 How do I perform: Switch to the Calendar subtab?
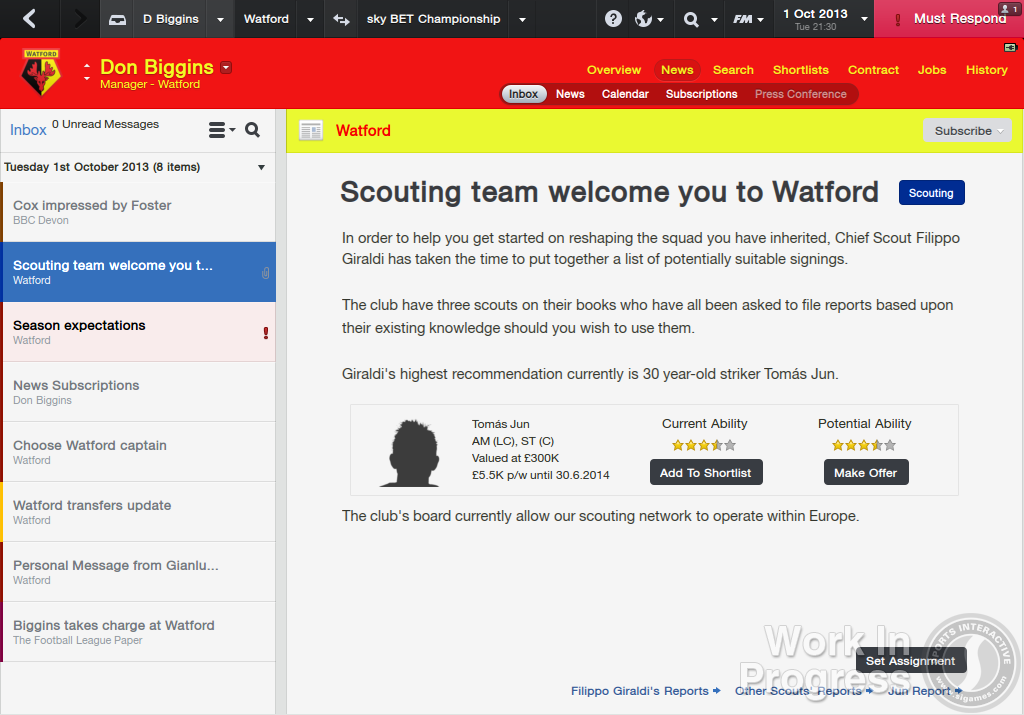coord(625,94)
